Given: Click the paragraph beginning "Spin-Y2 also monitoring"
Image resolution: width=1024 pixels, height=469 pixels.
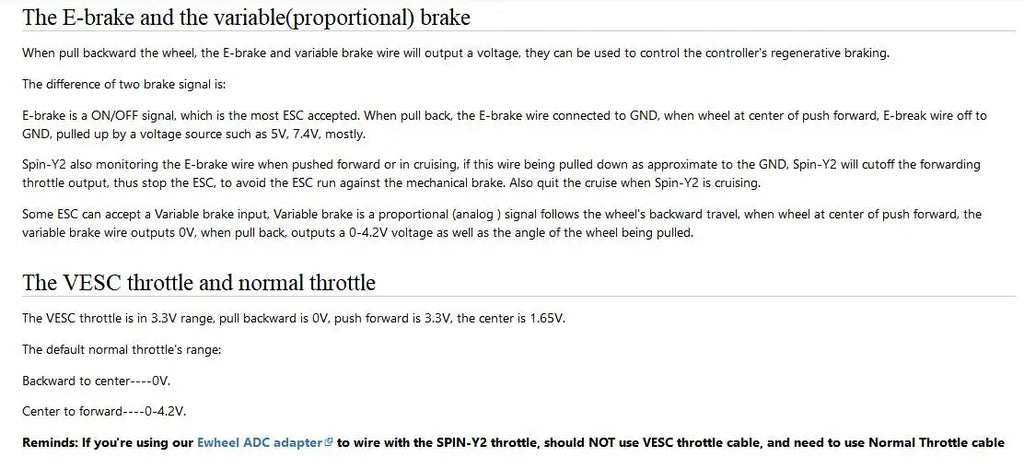Looking at the screenshot, I should click(x=502, y=173).
